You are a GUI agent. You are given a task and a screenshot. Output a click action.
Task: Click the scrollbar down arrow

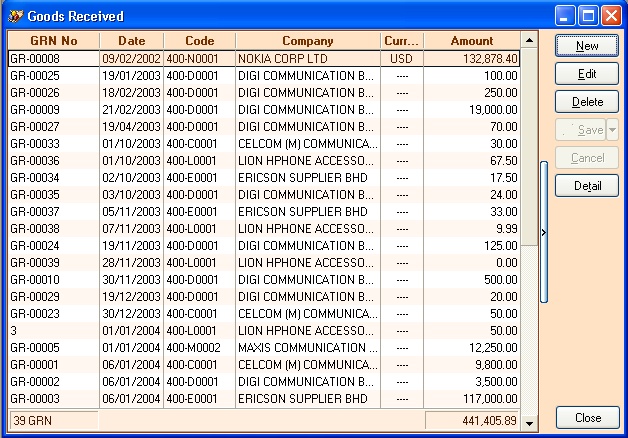click(x=529, y=423)
